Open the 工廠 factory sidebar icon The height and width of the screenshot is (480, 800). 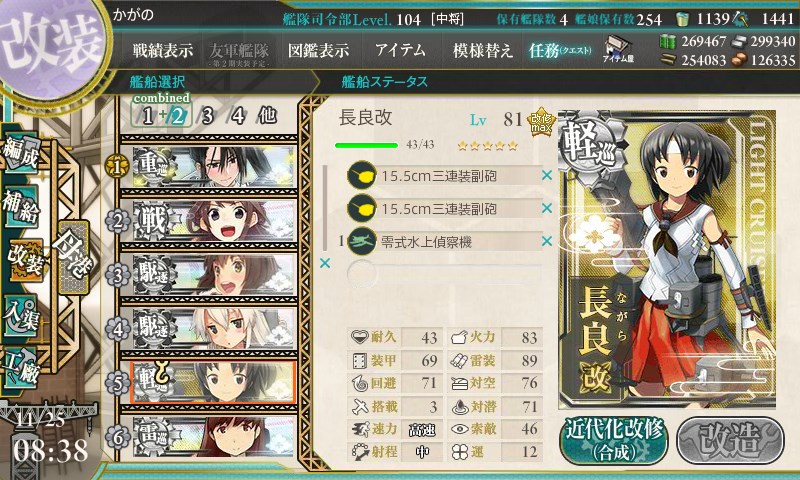click(21, 368)
